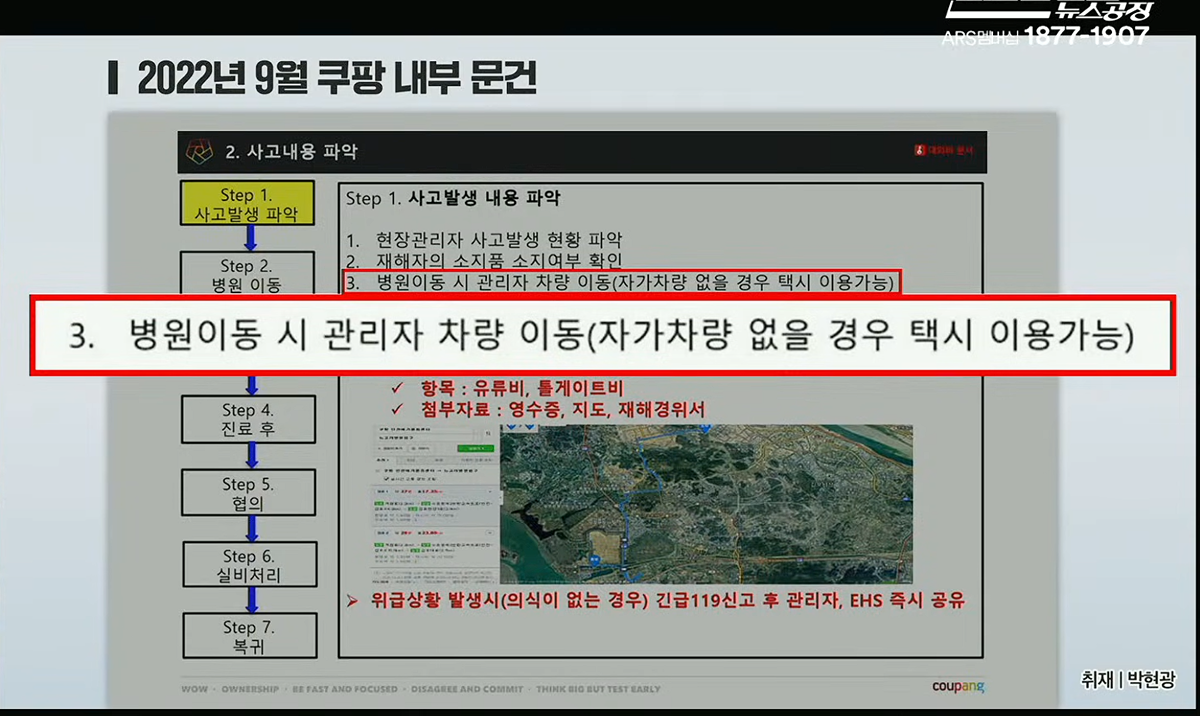Click the checkmark beside 첨부자료 line

pos(397,409)
